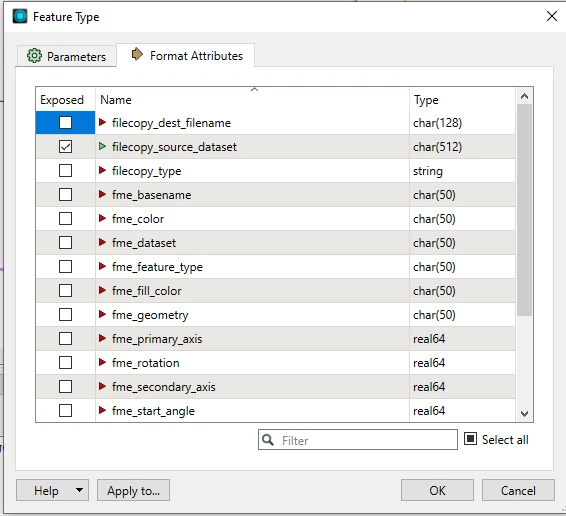This screenshot has height=516, width=566.
Task: Switch to the Parameters tab
Action: 66,56
